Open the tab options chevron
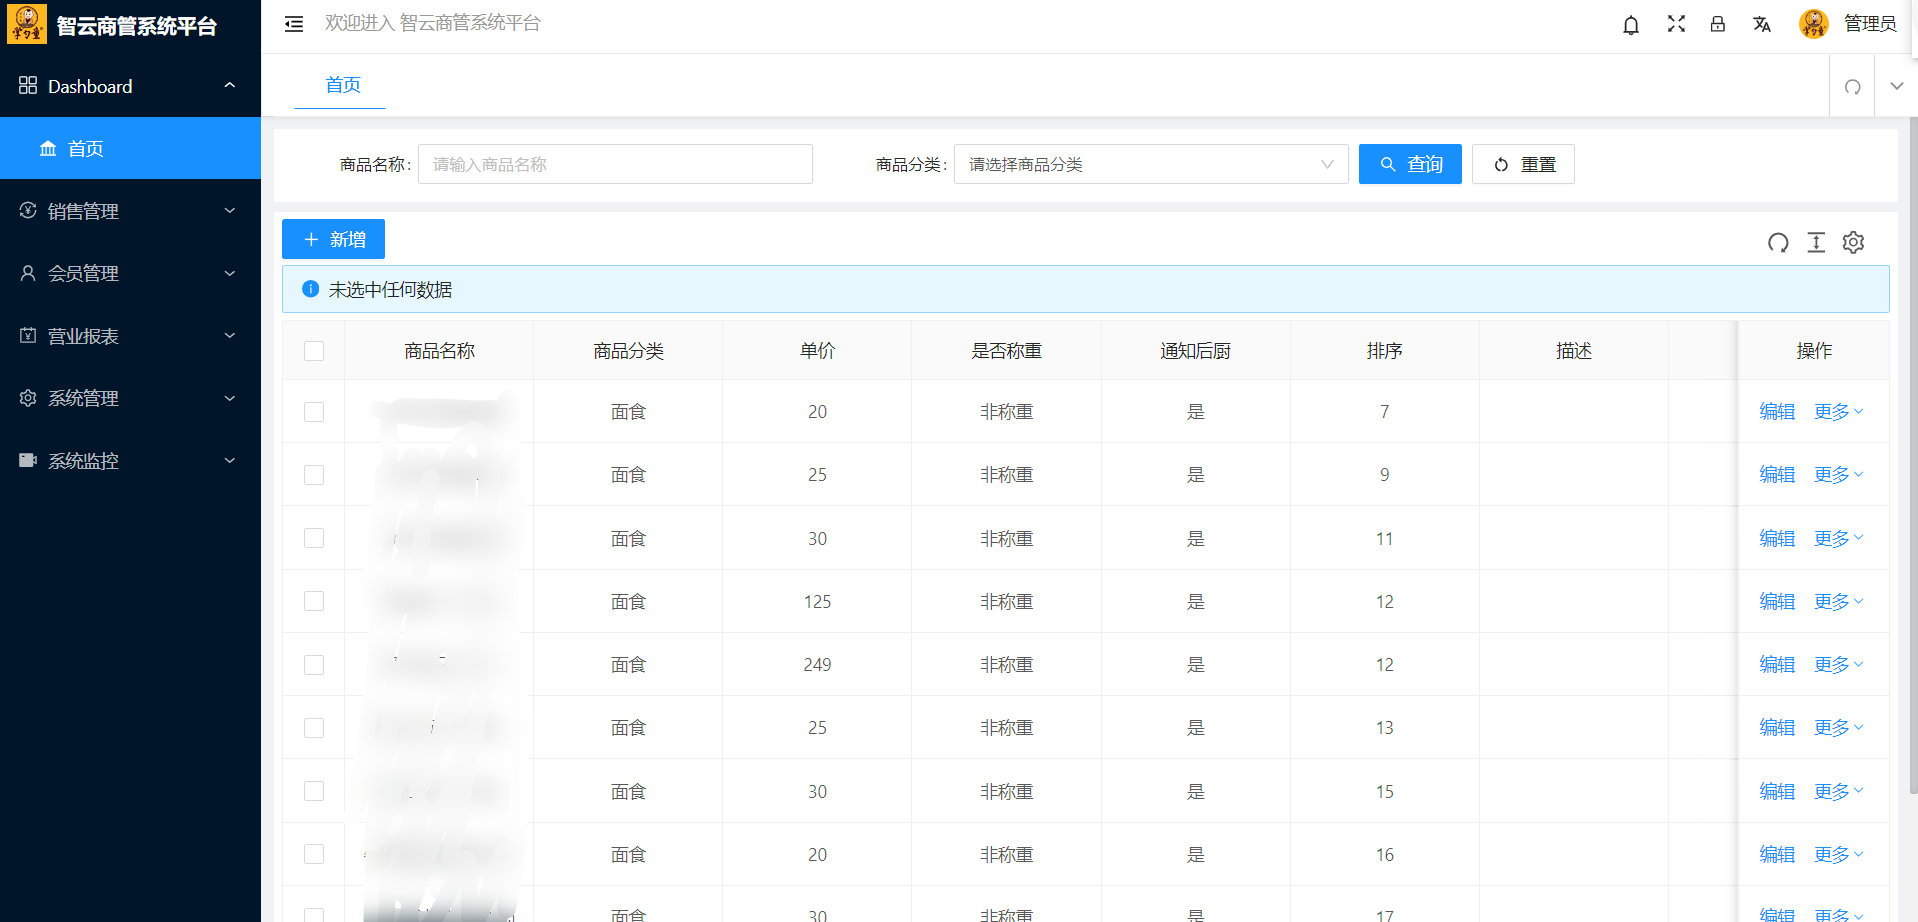This screenshot has height=922, width=1918. click(1896, 86)
